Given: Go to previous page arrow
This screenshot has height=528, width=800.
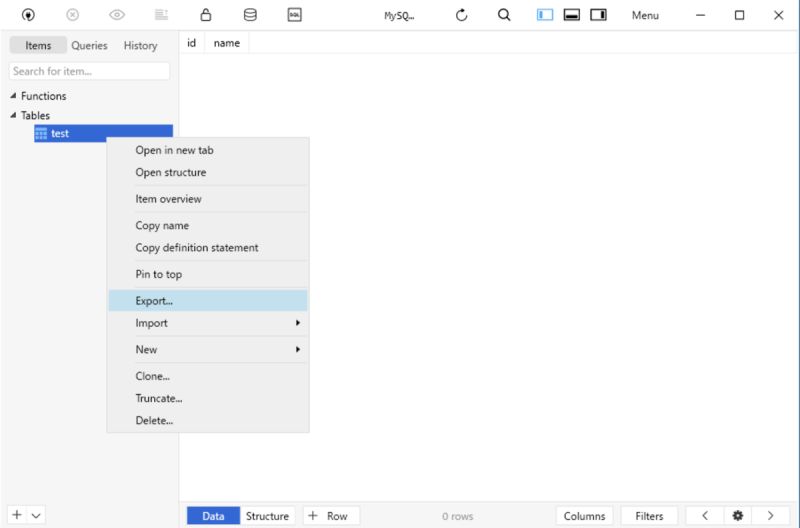Looking at the screenshot, I should tap(705, 516).
